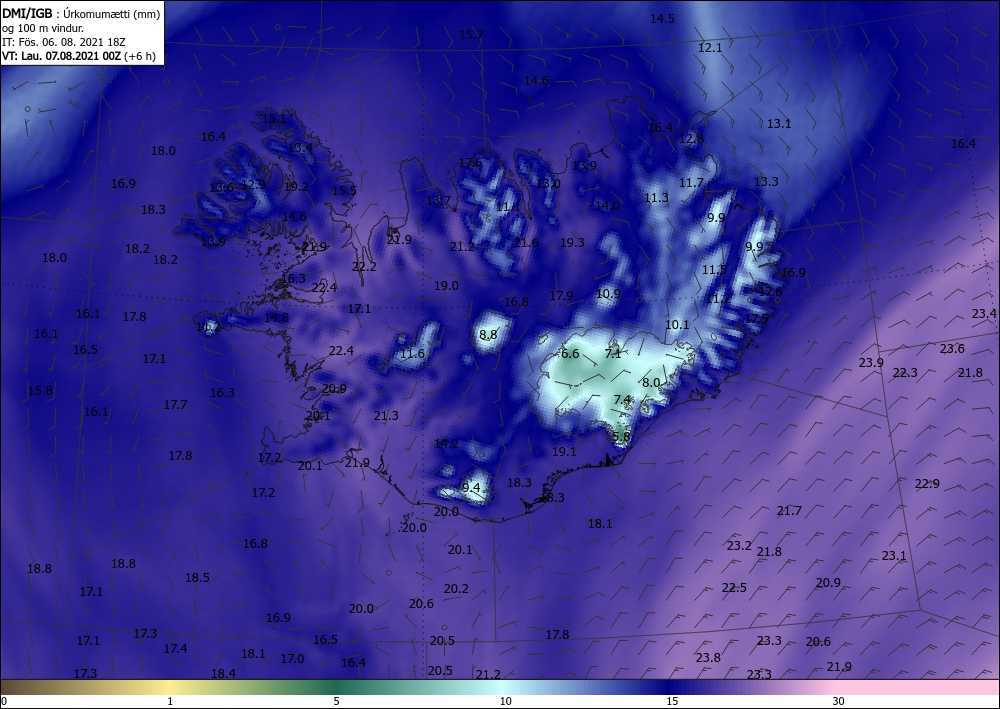Select the map value 11.6

(412, 353)
